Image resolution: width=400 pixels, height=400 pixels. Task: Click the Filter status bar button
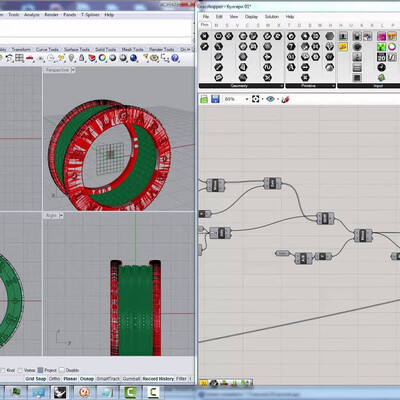181,379
